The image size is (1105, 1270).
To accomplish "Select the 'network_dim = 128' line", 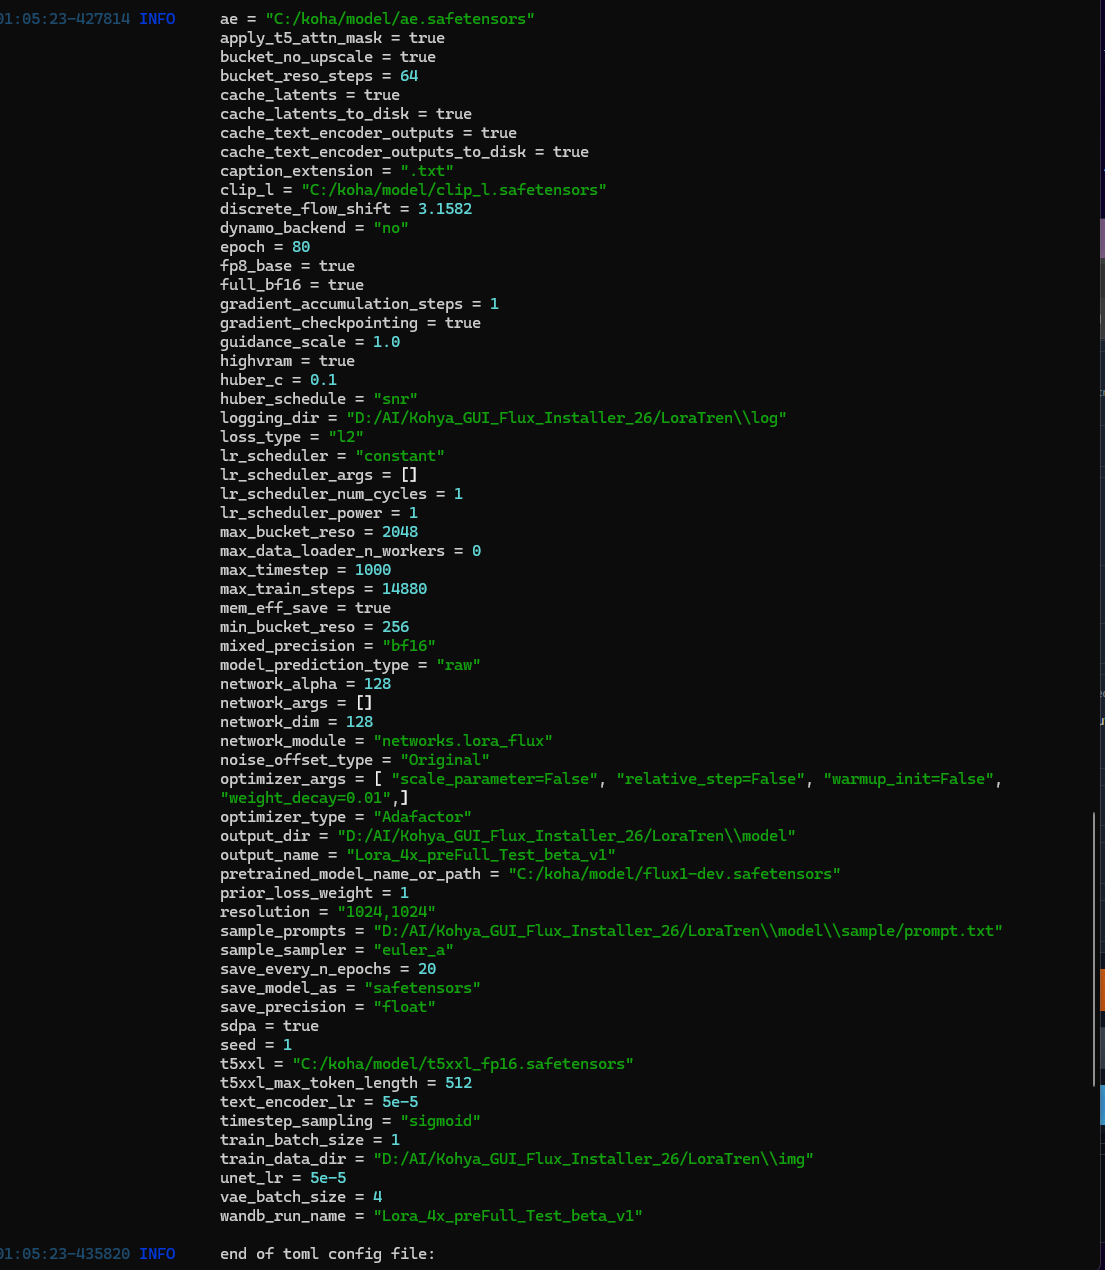I will click(x=296, y=722).
